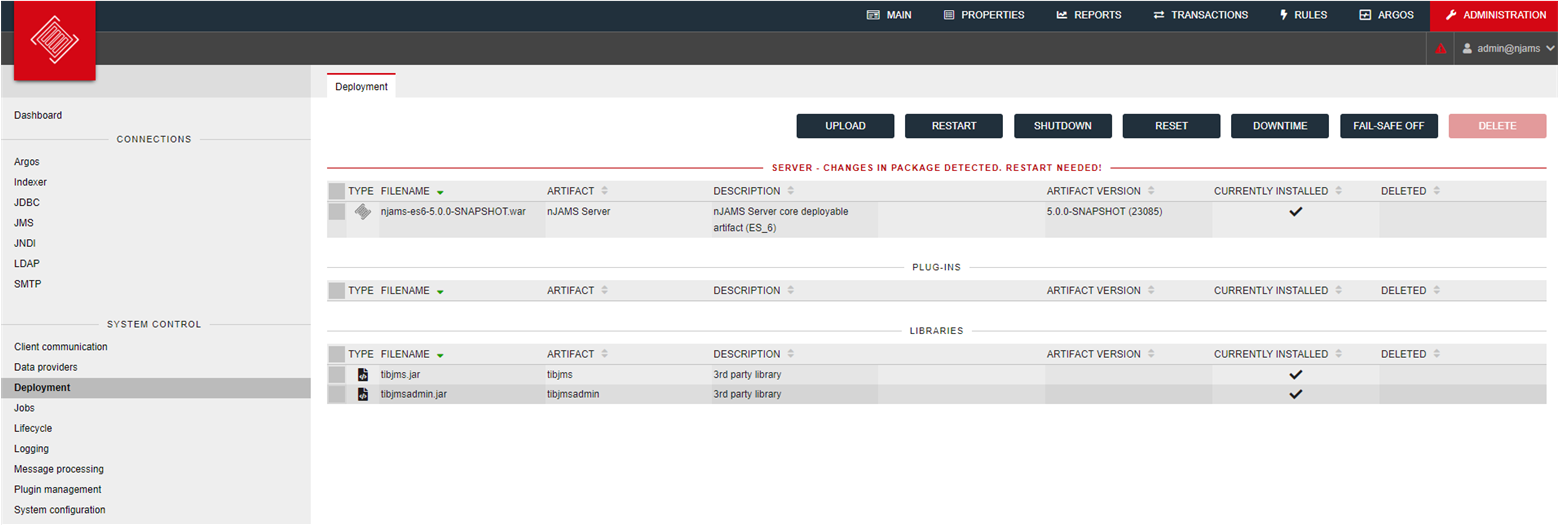Open Jobs page
Screen dimensions: 1559x526
click(24, 408)
